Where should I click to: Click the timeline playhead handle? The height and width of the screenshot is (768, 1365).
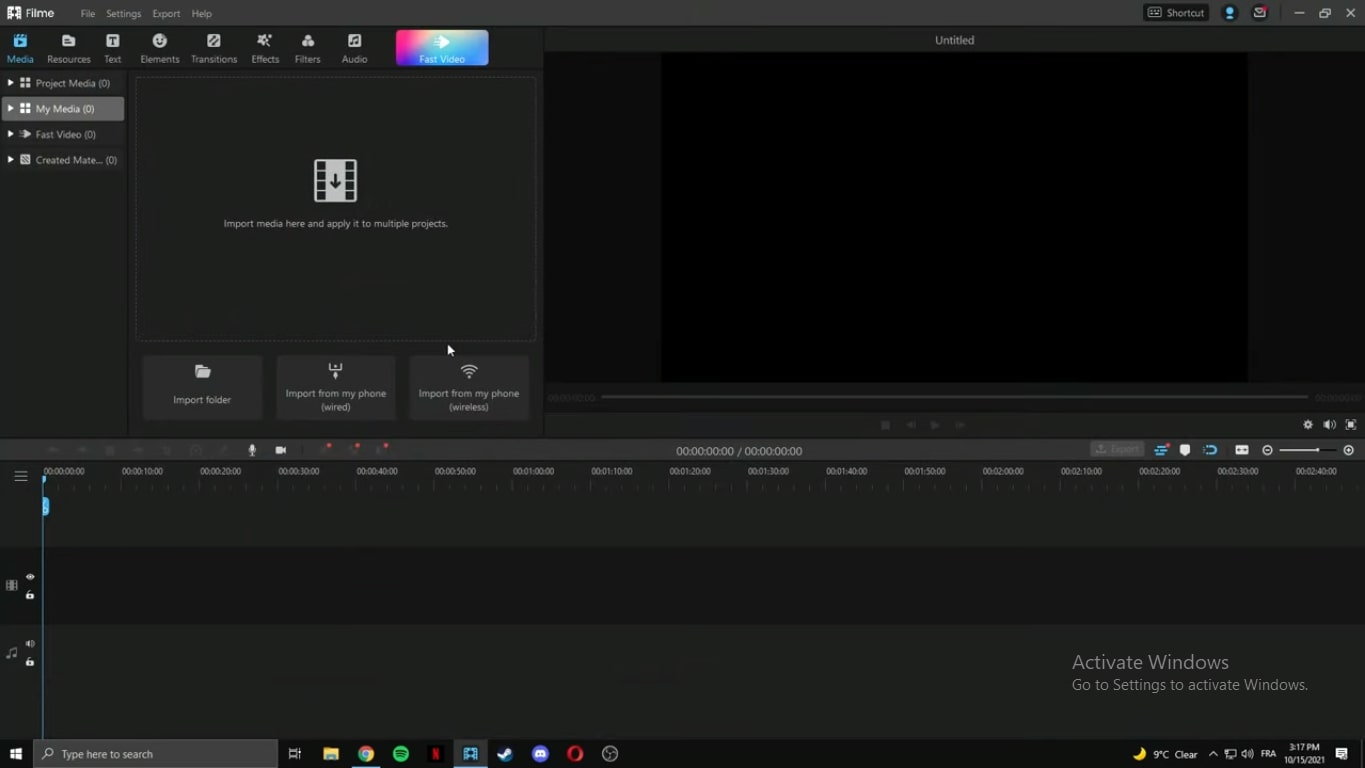tap(45, 506)
